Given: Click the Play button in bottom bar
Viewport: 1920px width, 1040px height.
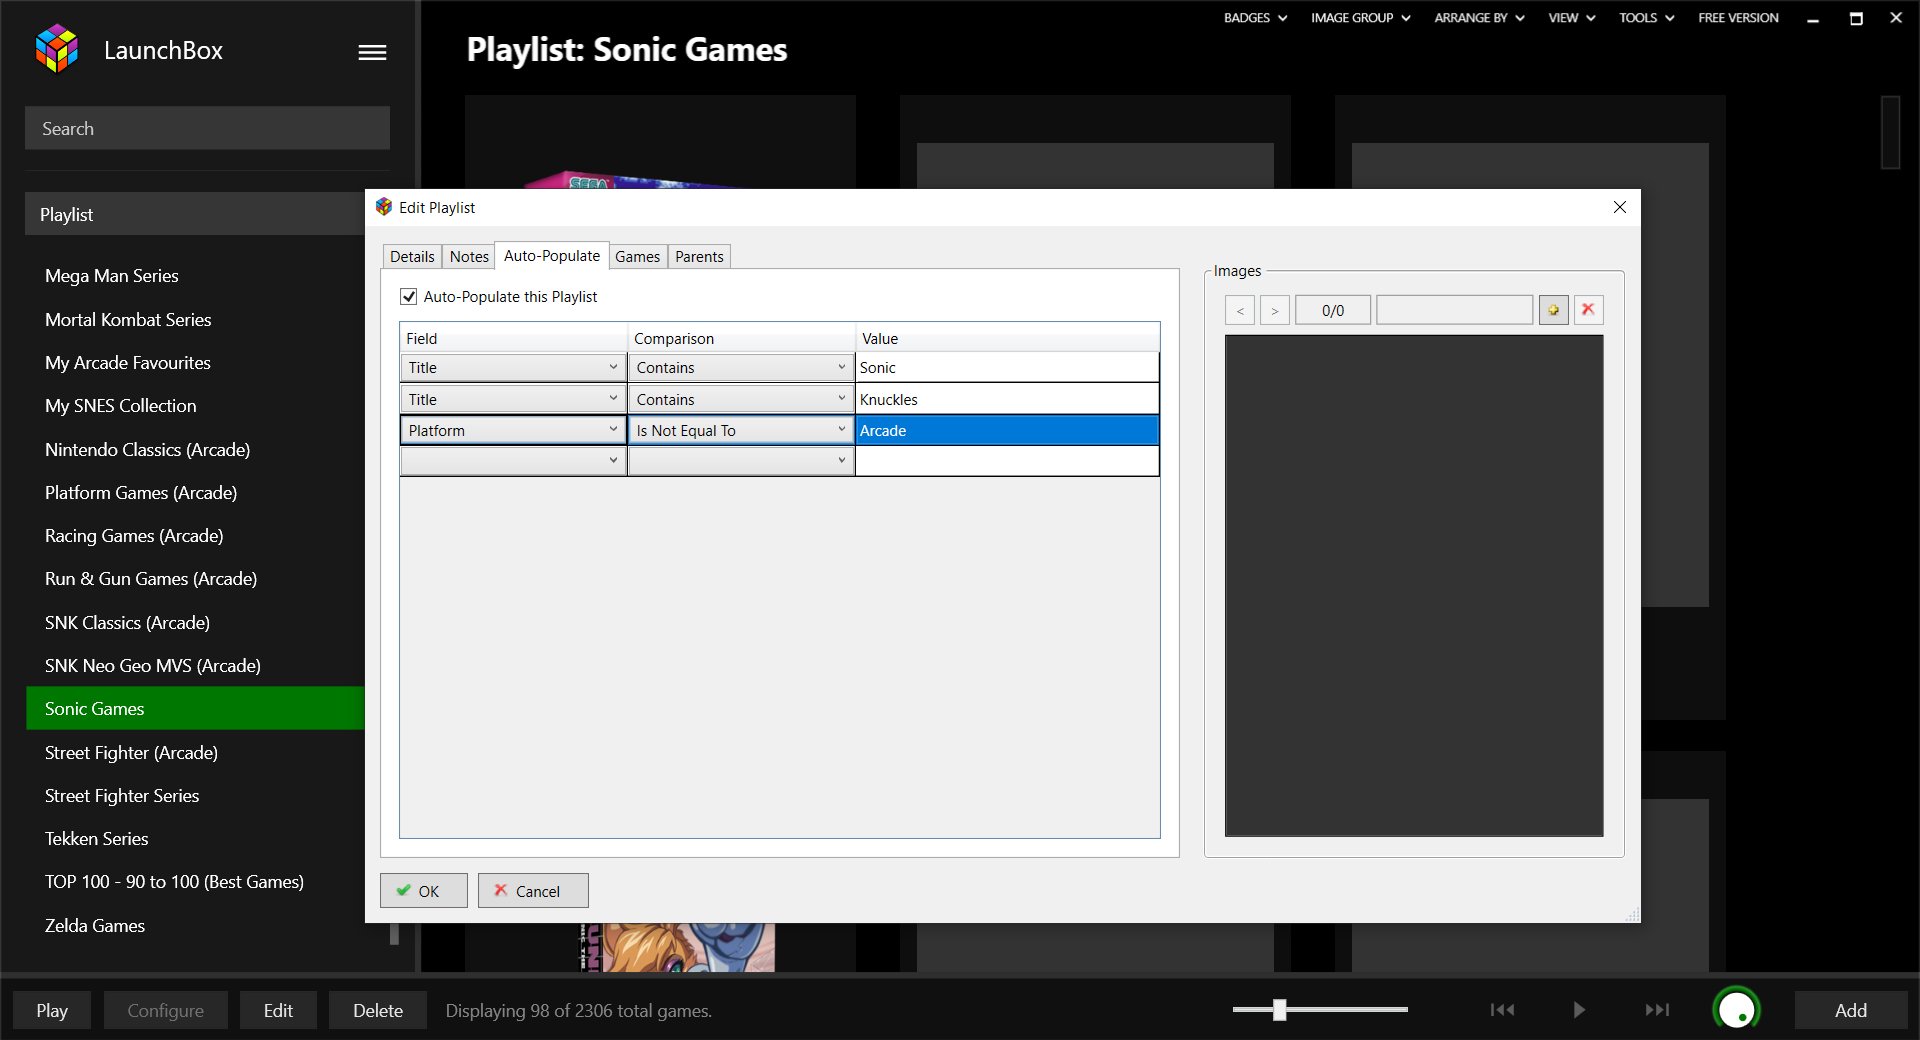Looking at the screenshot, I should click(52, 1010).
